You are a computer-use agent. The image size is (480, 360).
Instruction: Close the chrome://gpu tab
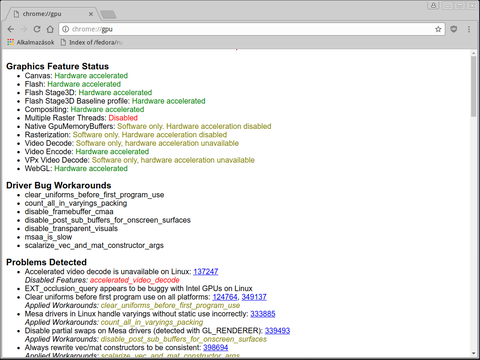[x=91, y=14]
